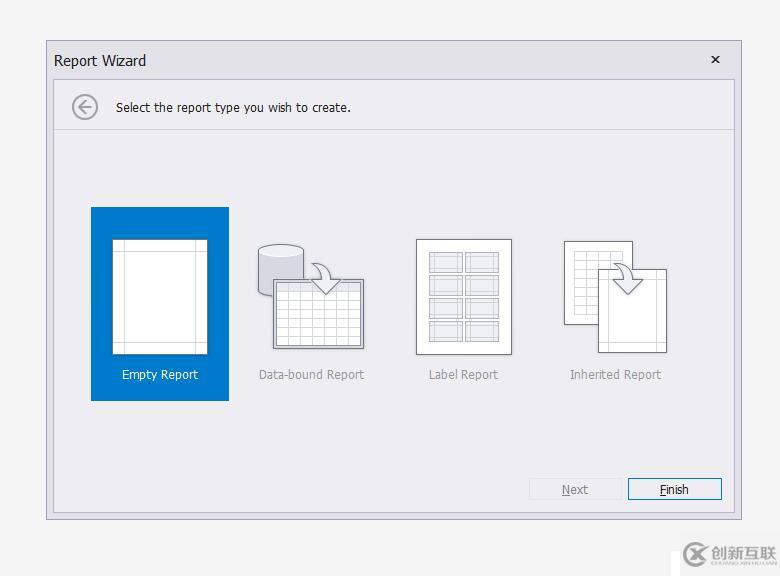
Task: Click the "Label Report" caption
Action: (x=463, y=375)
